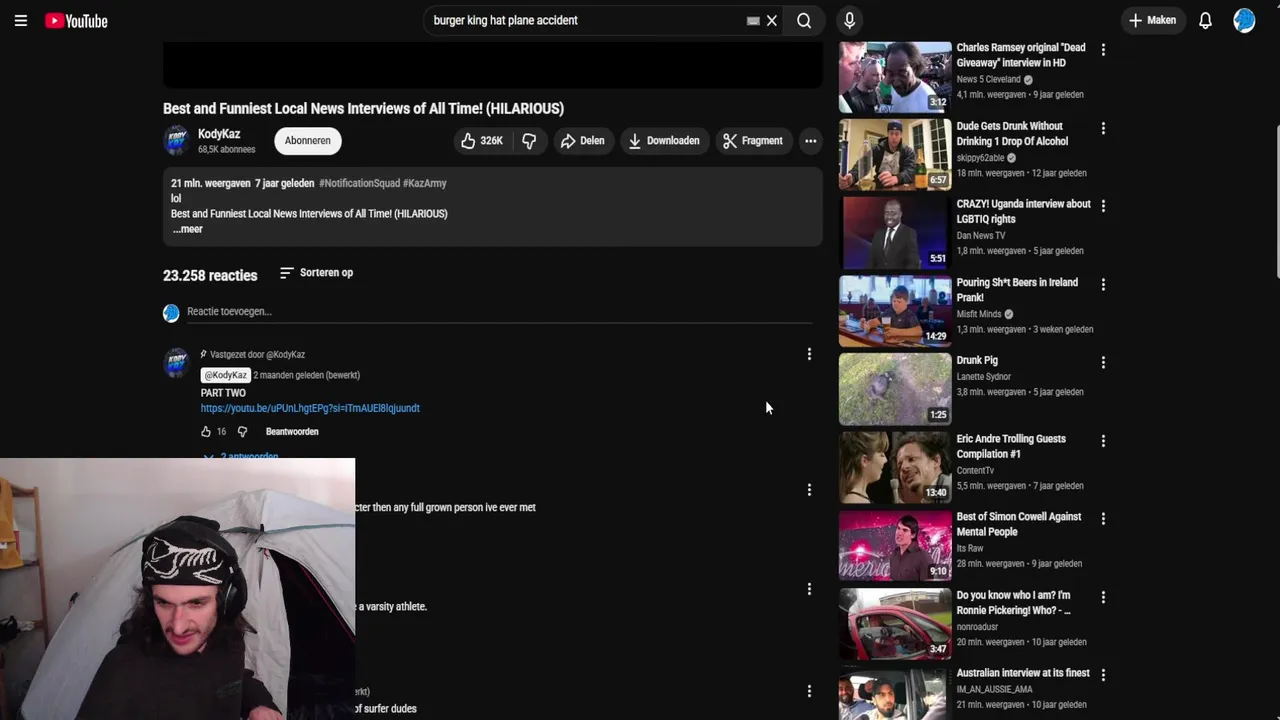Focus the Reactie toevoegen field

[499, 312]
